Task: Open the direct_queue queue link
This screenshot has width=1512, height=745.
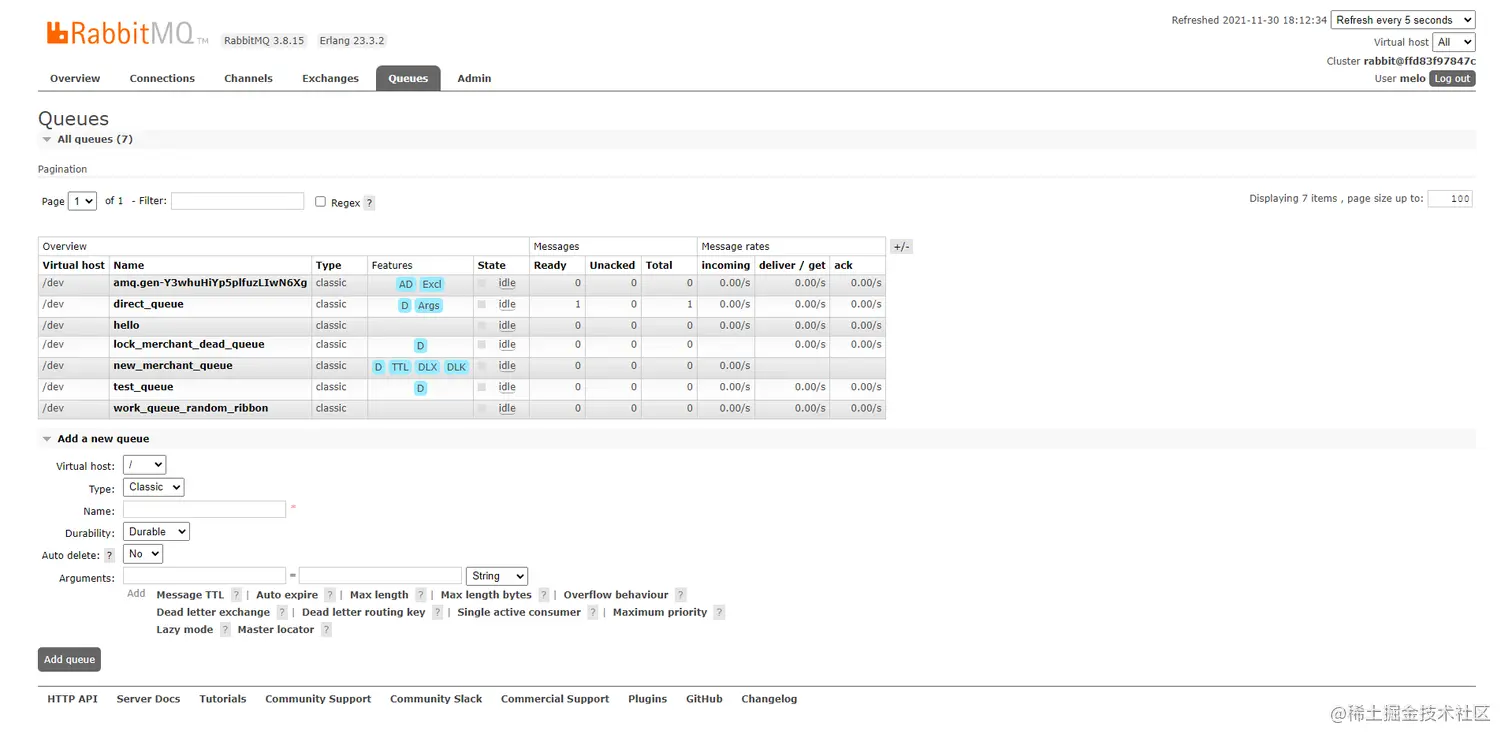Action: [148, 304]
